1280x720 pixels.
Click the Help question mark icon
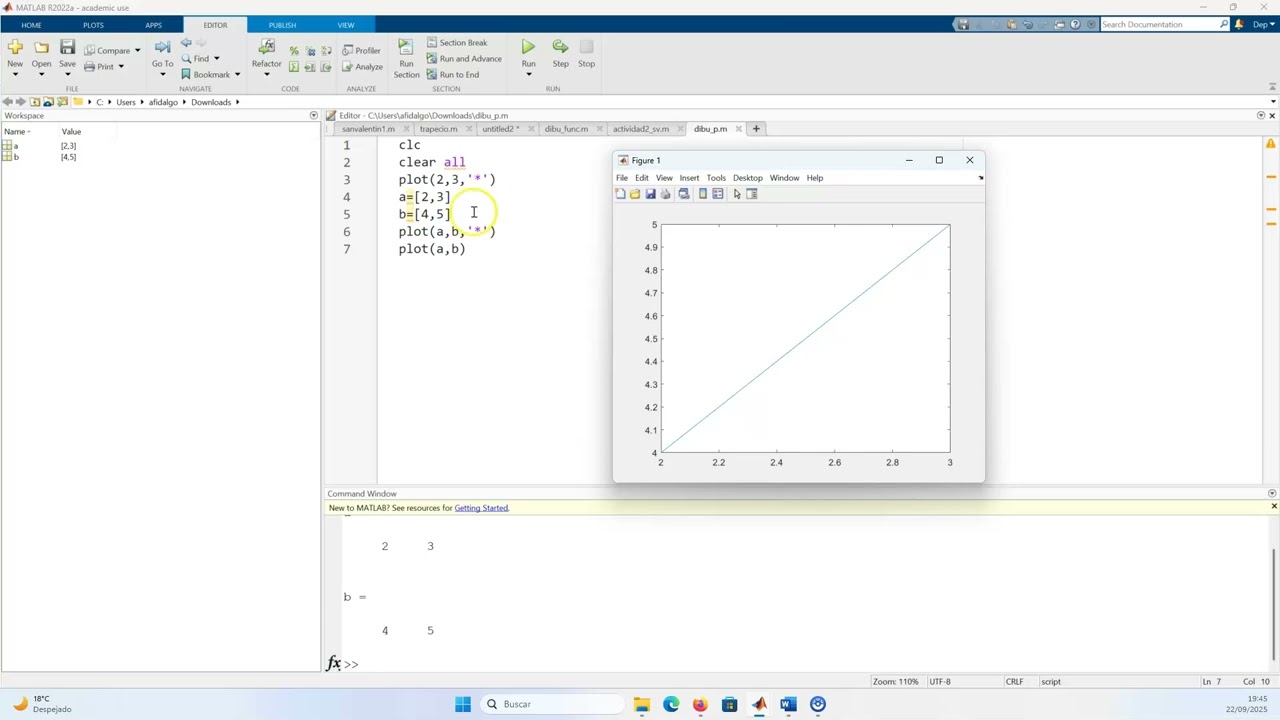coord(1075,24)
